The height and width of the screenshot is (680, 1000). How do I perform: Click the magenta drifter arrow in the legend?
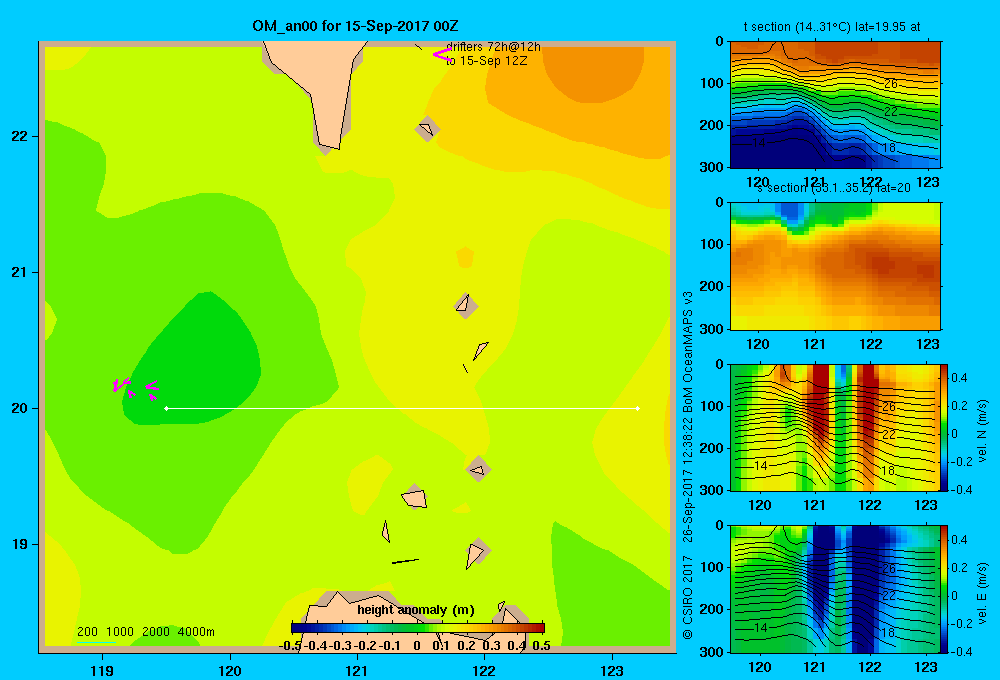[x=441, y=54]
